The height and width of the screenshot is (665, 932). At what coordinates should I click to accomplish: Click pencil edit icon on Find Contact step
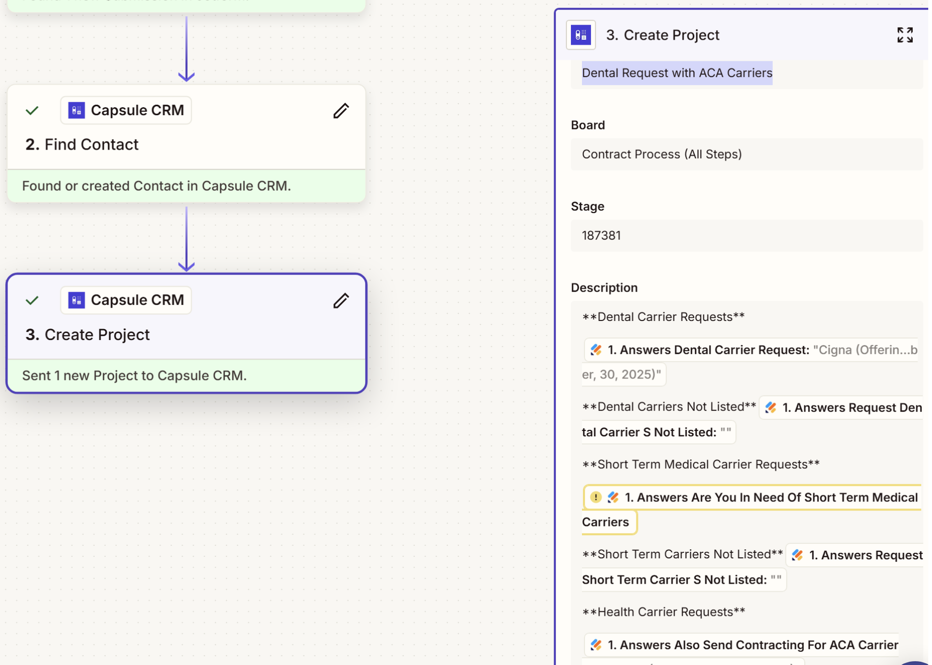pos(341,111)
